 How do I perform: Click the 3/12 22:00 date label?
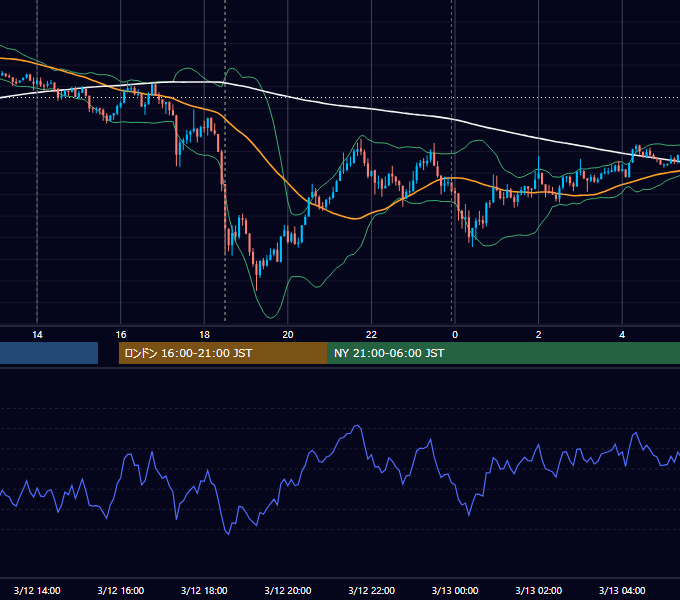(372, 590)
